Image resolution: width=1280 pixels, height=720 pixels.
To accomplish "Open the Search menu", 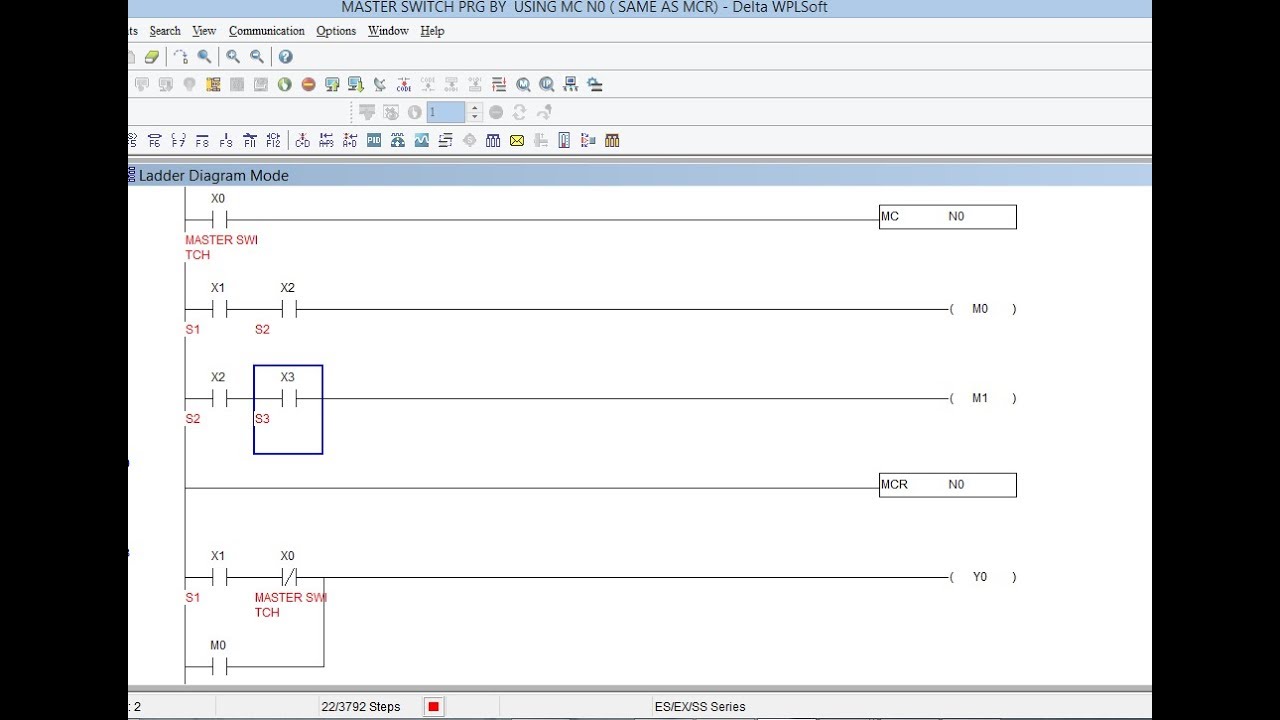I will coord(165,31).
